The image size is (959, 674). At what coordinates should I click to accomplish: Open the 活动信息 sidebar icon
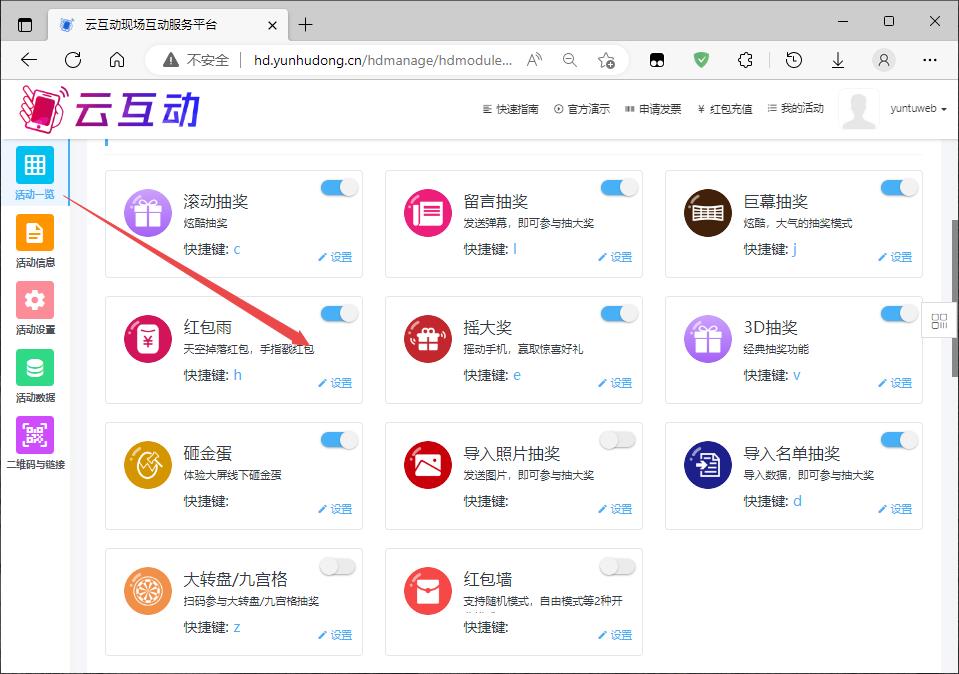pos(35,234)
